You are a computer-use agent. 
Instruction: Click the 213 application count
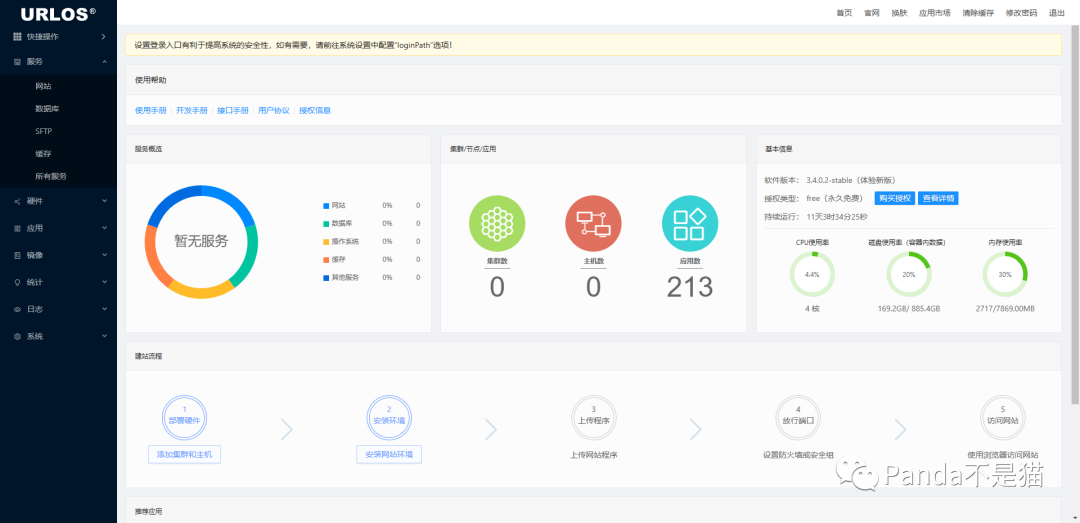689,287
